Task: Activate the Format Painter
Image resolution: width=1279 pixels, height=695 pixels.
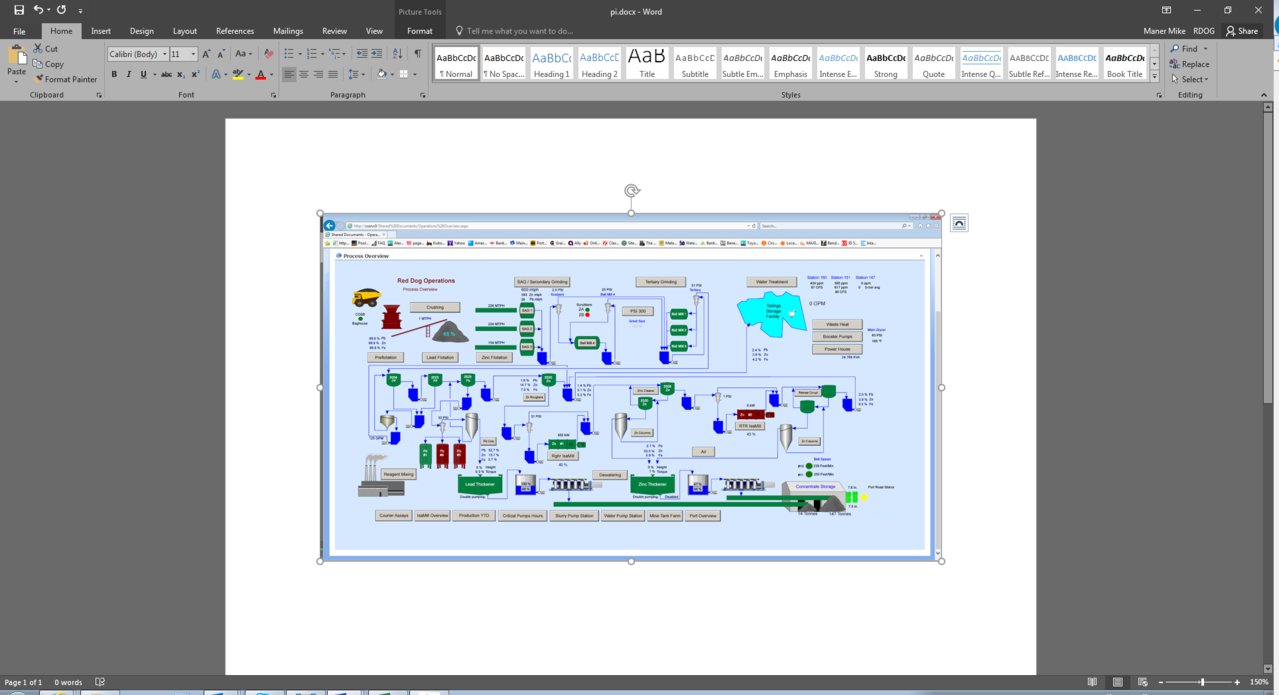Action: pos(66,79)
